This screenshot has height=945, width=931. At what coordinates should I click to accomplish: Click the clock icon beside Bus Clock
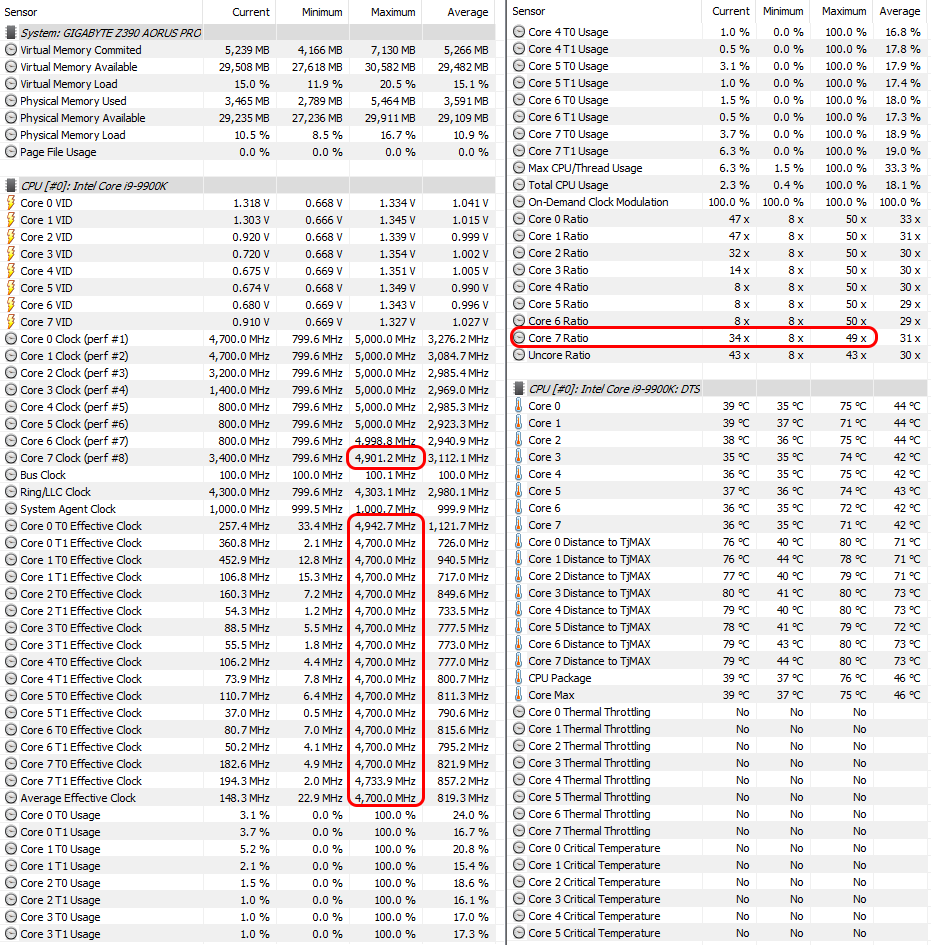pyautogui.click(x=10, y=475)
